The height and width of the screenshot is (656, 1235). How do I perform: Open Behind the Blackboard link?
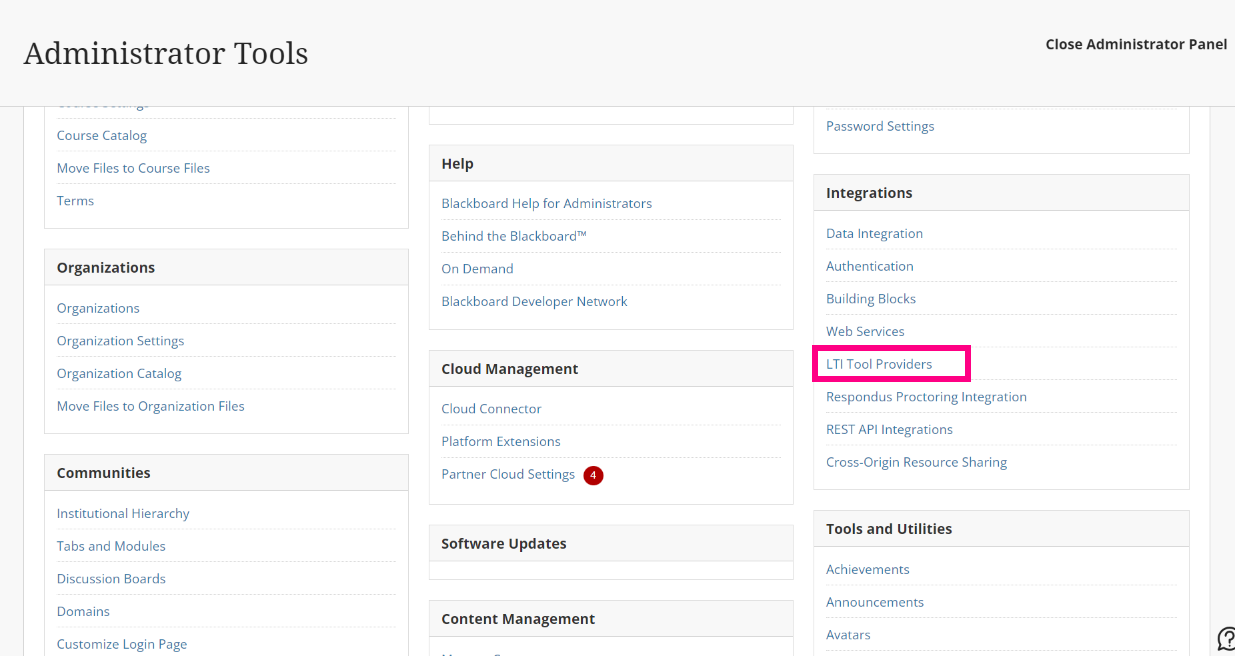tap(514, 236)
